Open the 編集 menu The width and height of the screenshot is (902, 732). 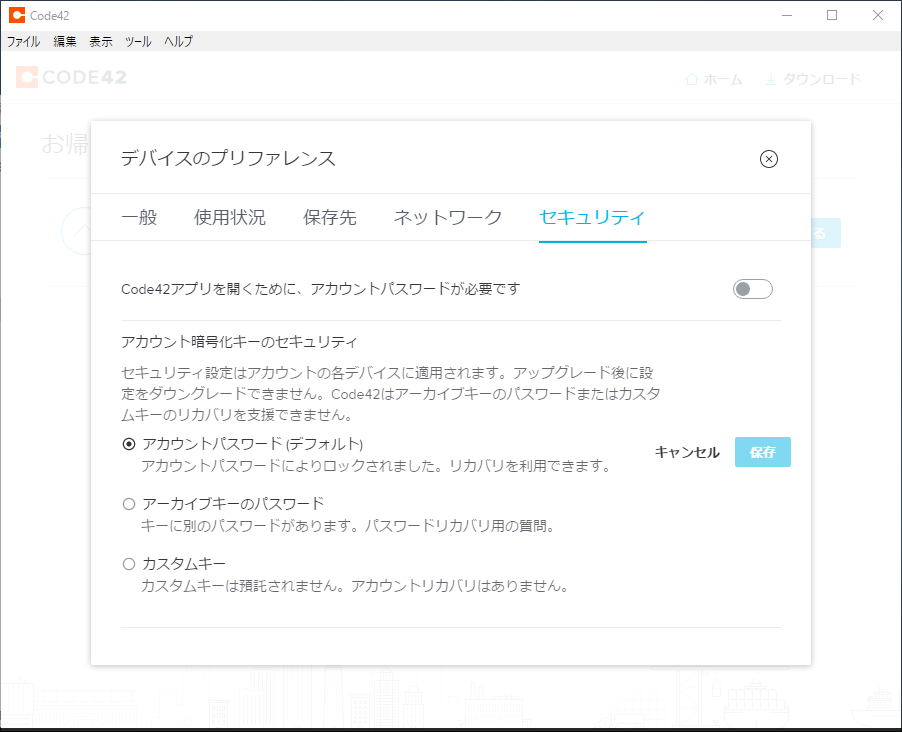click(65, 41)
